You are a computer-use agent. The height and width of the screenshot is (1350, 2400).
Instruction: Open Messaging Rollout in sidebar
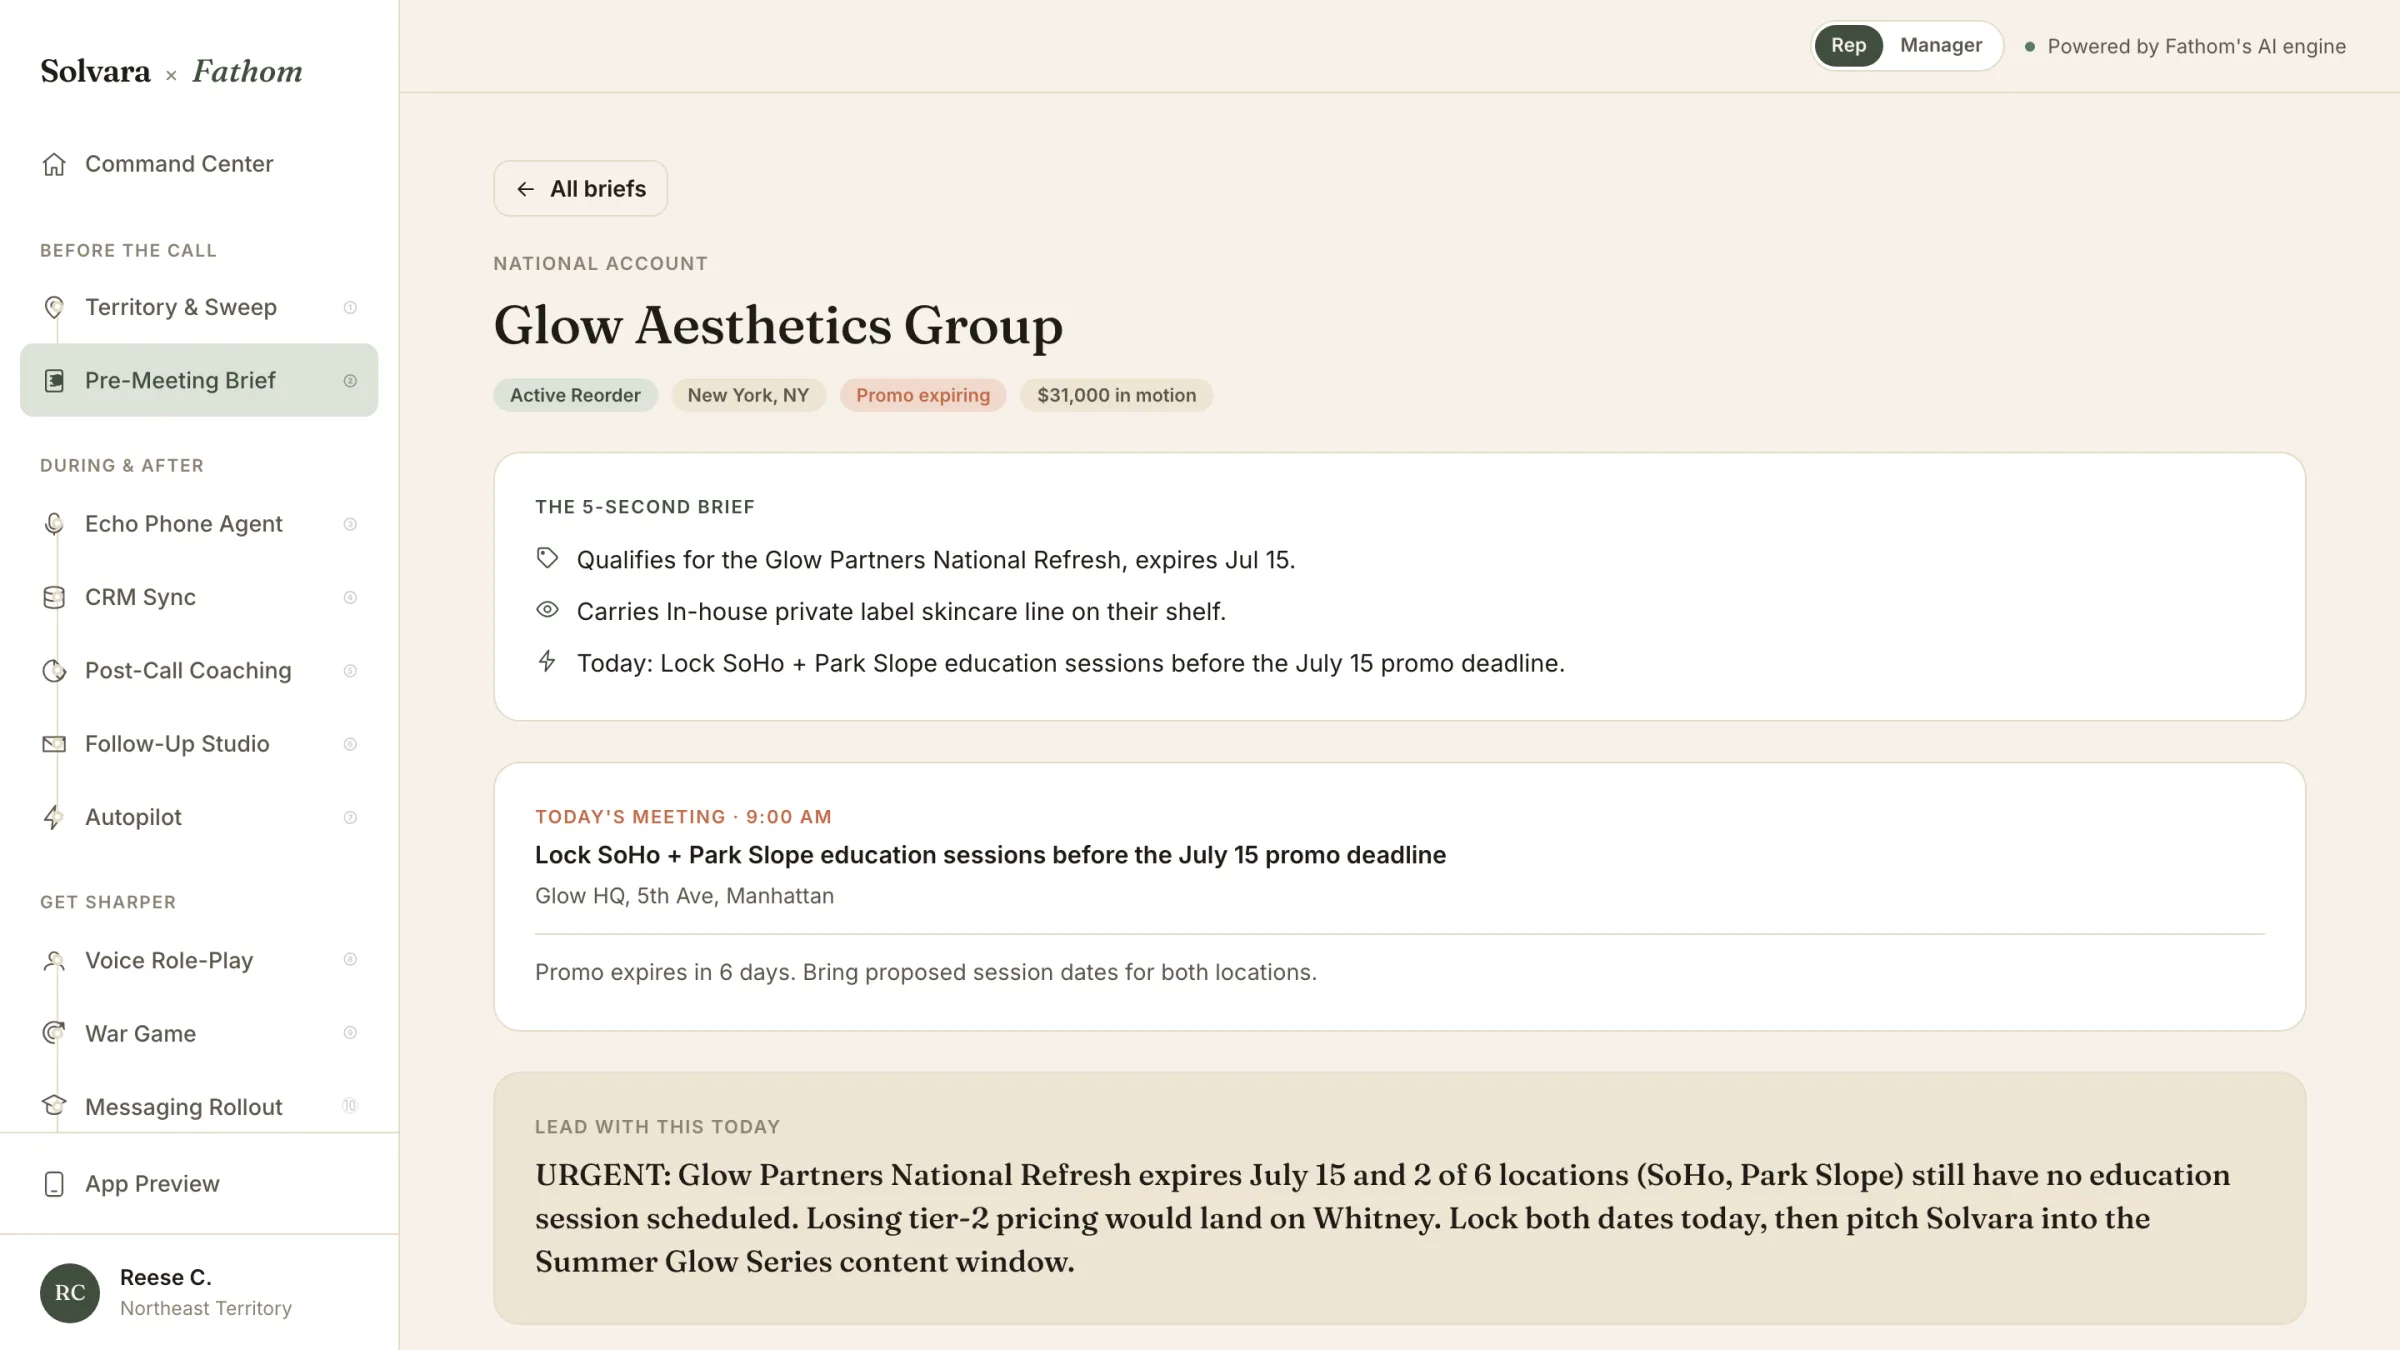tap(199, 1106)
